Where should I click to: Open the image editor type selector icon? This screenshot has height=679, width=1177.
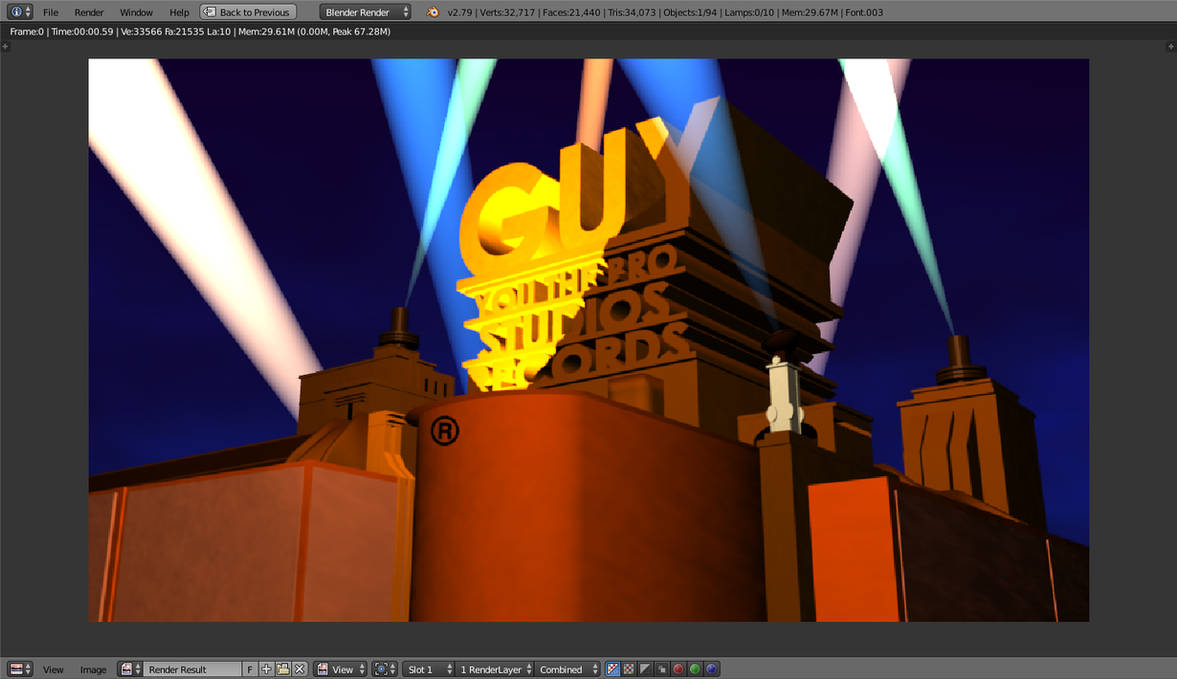pyautogui.click(x=20, y=669)
